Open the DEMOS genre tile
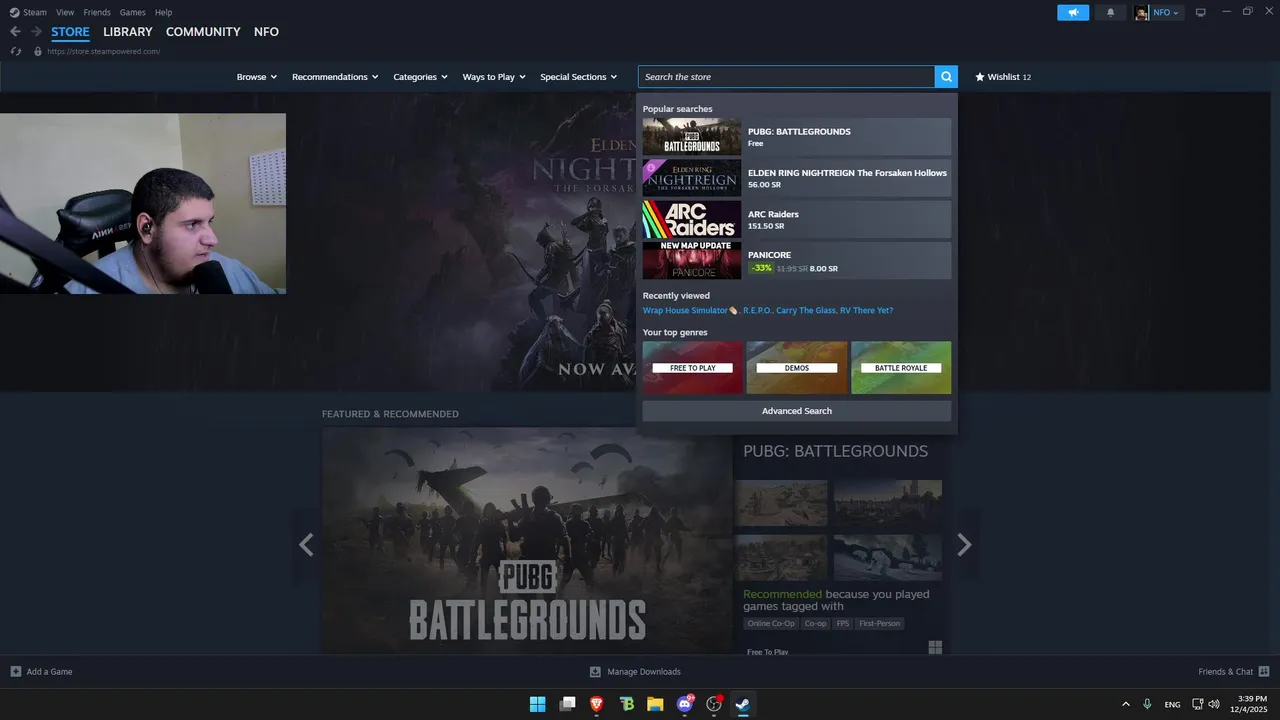Screen dimensions: 1280x720 (x=797, y=368)
